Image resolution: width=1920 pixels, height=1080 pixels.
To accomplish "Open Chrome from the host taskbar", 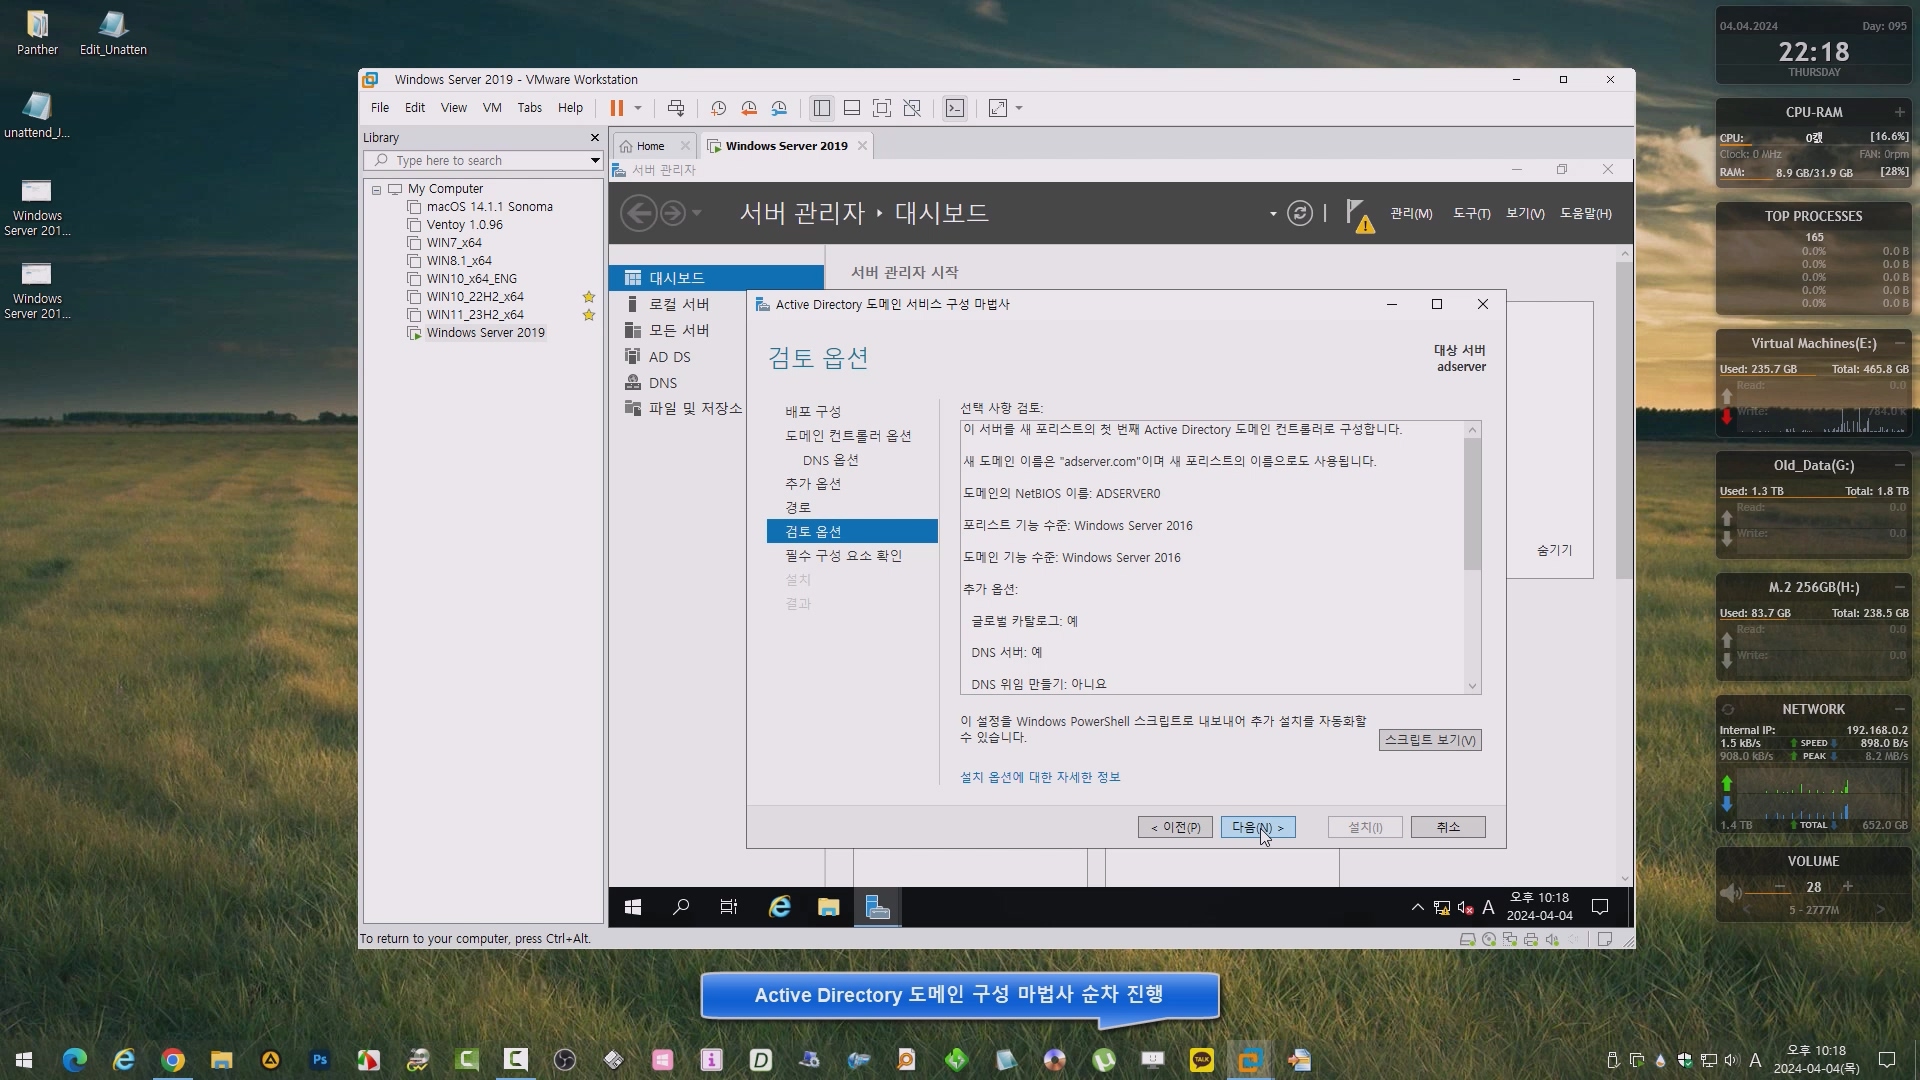I will [x=173, y=1060].
